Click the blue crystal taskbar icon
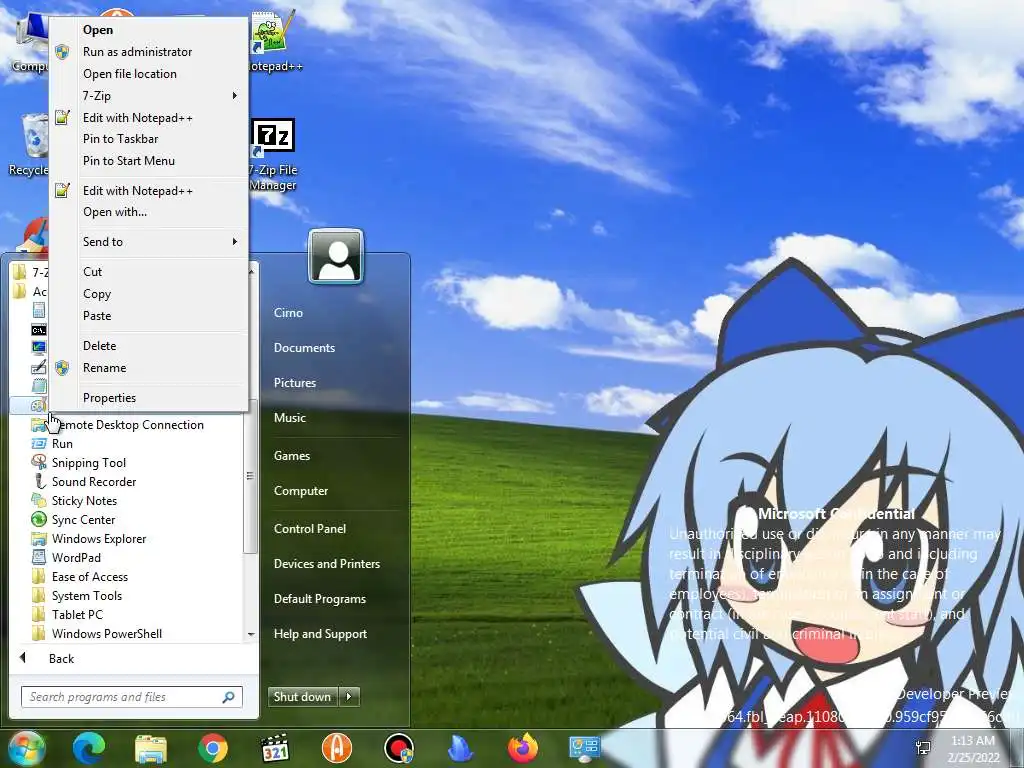 [x=461, y=748]
